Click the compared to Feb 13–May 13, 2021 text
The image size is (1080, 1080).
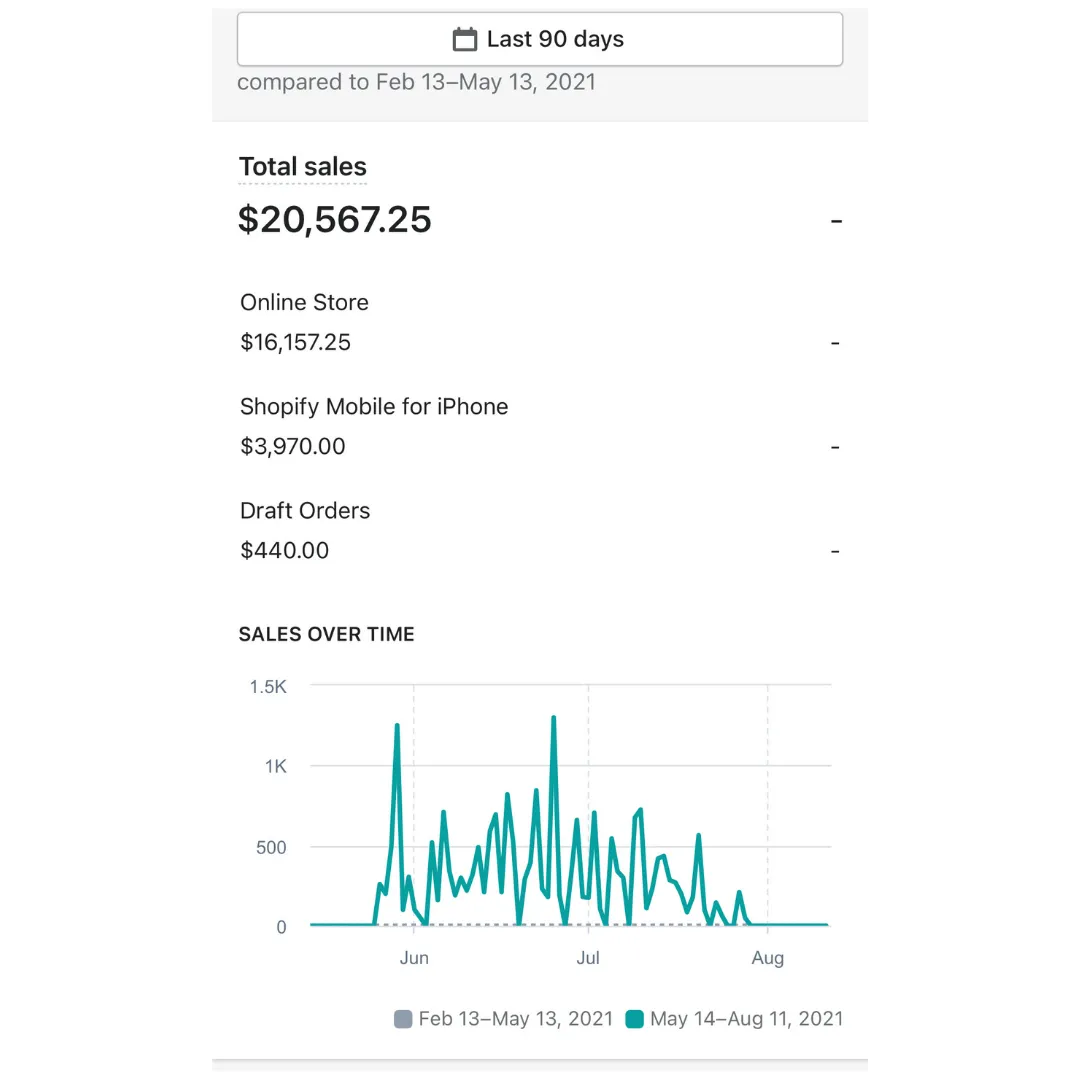point(416,82)
